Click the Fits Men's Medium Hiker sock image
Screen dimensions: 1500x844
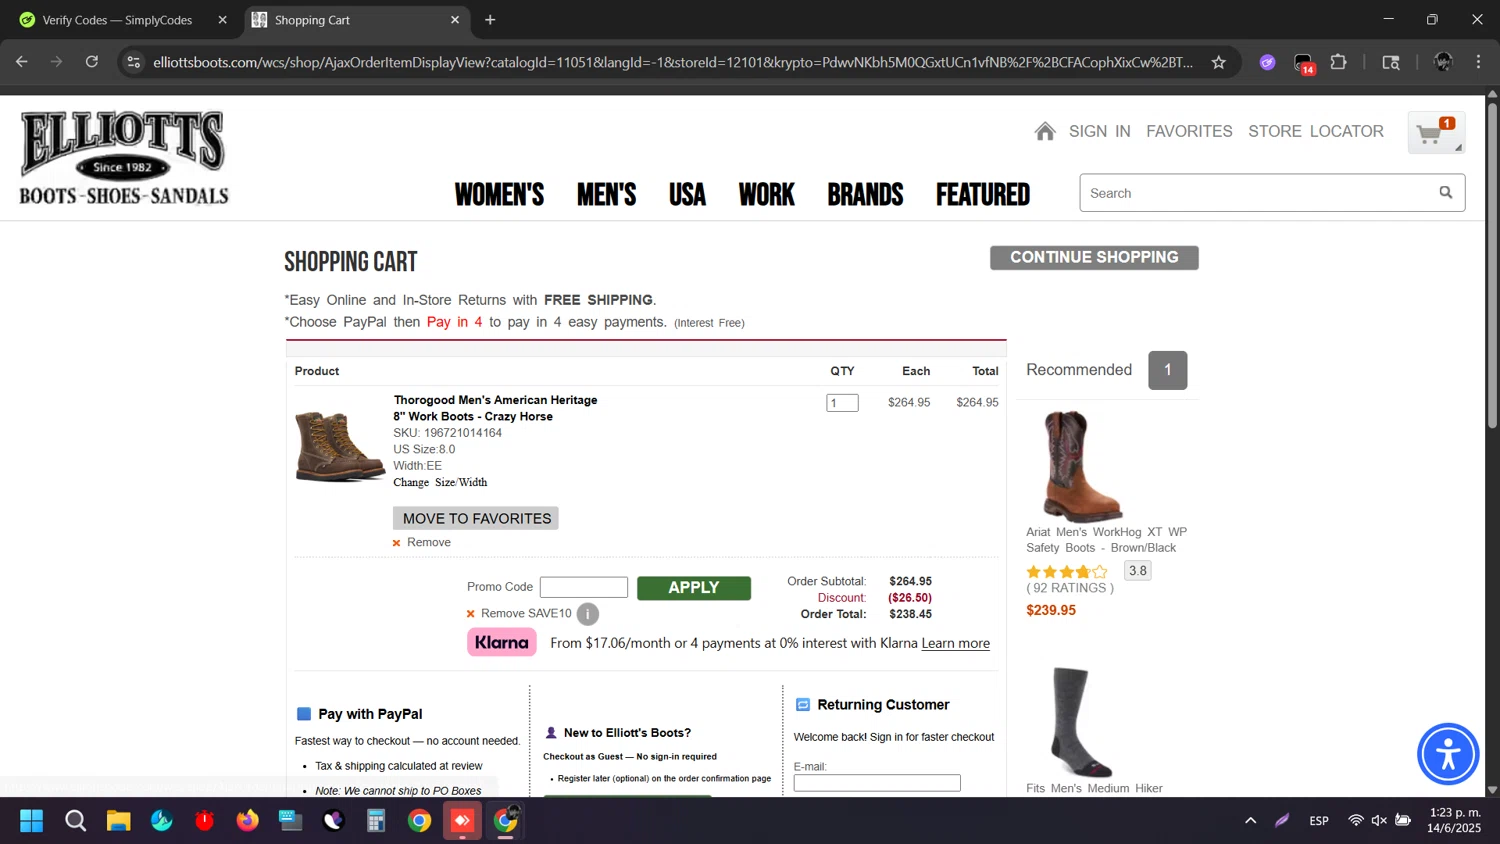(x=1081, y=722)
